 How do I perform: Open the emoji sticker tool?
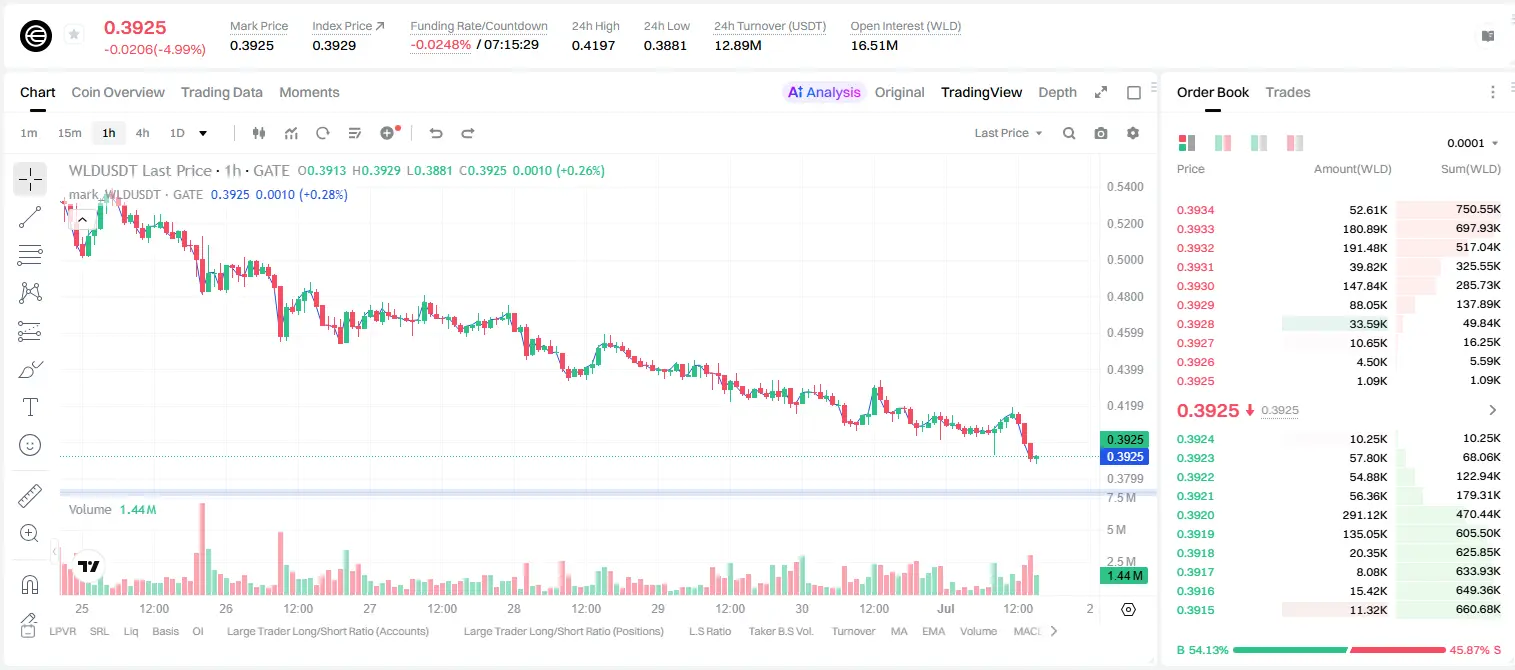(x=30, y=445)
